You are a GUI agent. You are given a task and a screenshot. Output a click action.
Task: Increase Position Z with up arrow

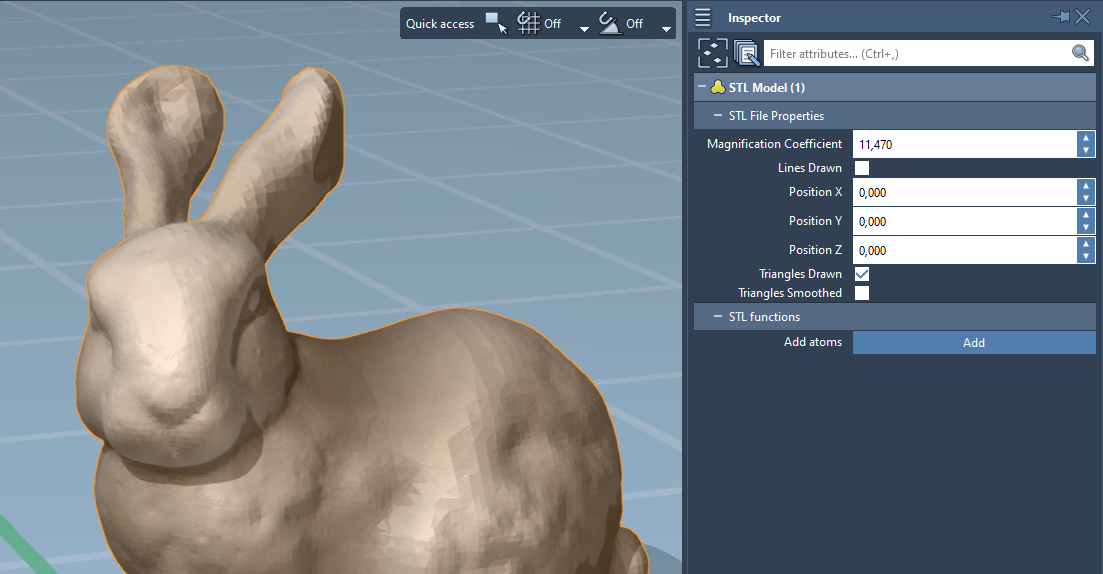coord(1086,243)
